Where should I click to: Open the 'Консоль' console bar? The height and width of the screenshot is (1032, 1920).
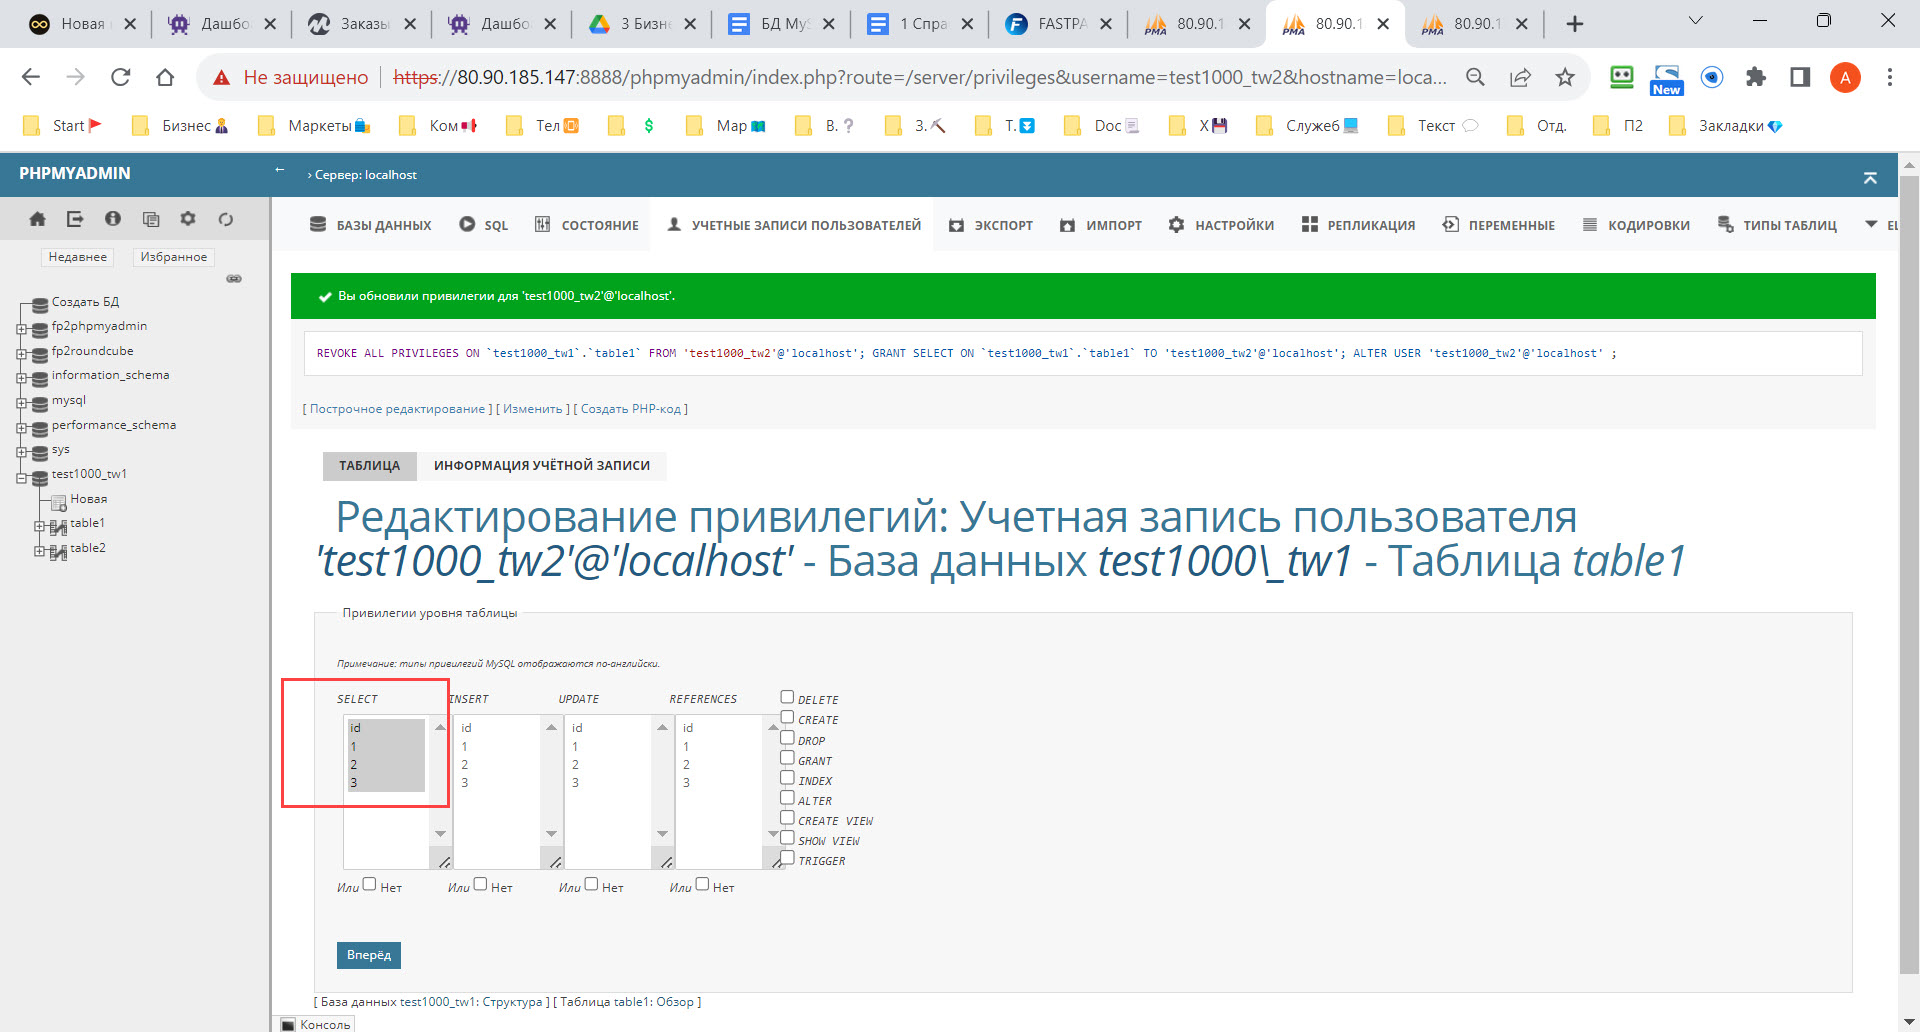coord(316,1024)
